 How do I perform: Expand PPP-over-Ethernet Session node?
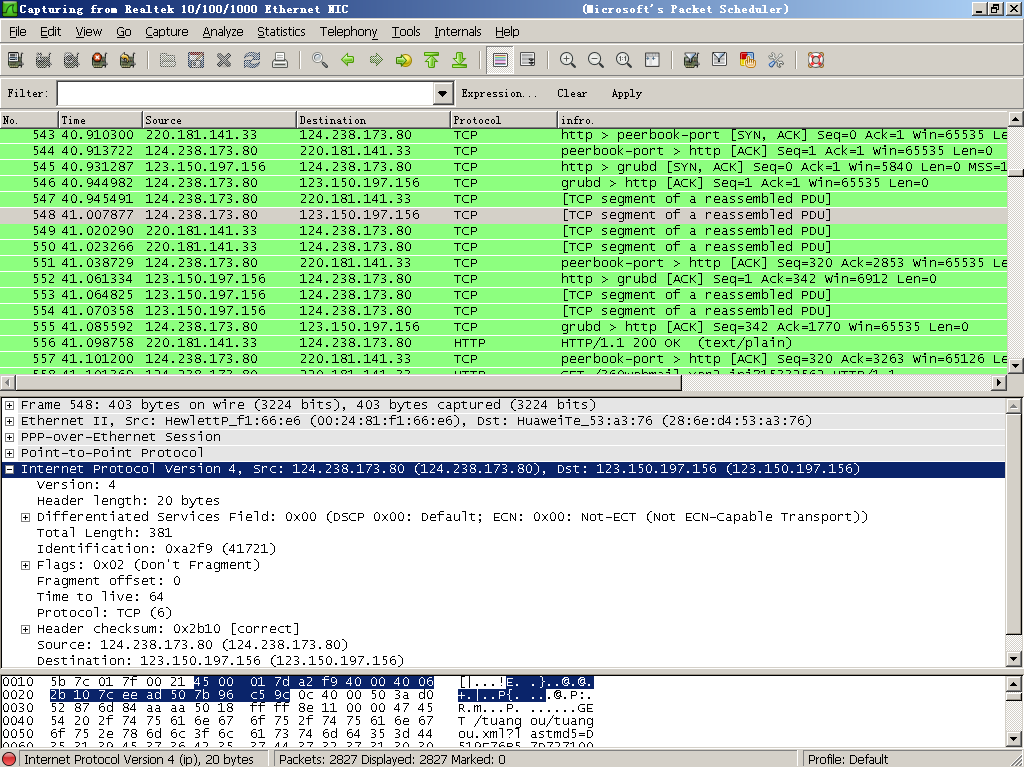(10, 437)
